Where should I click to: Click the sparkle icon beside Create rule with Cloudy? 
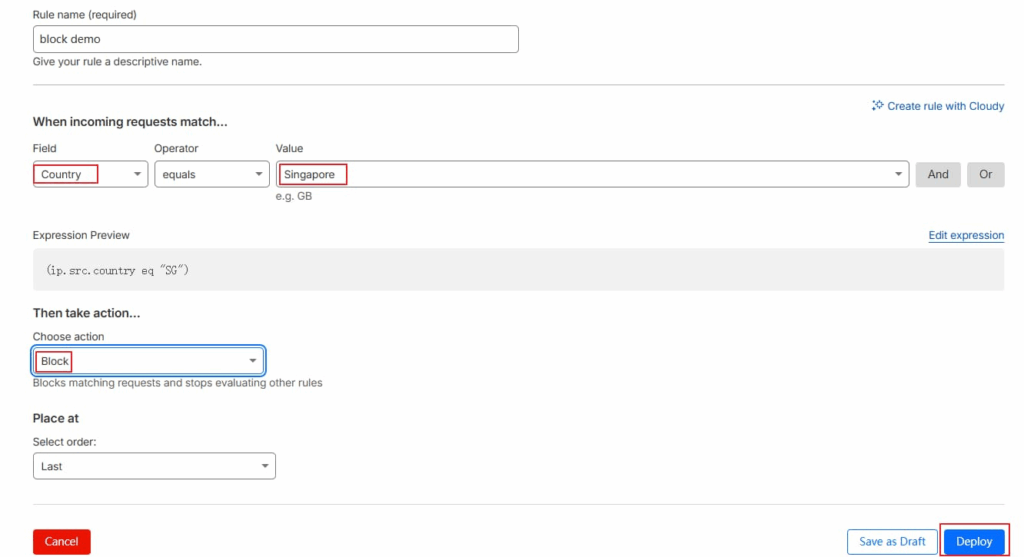pyautogui.click(x=877, y=105)
